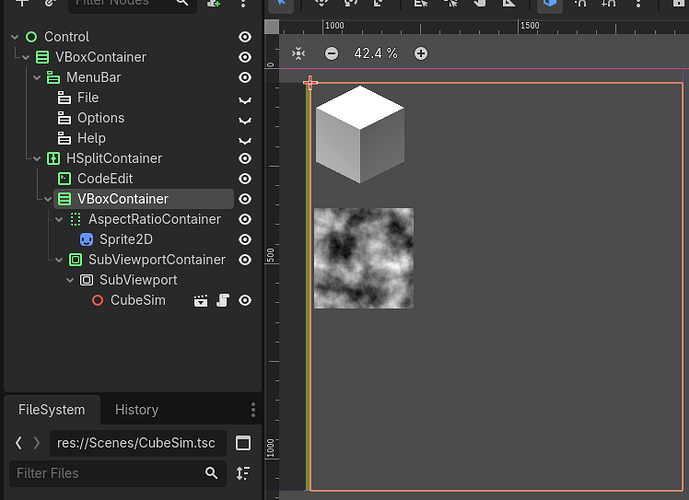This screenshot has width=689, height=500.
Task: Click the zoom in plus button
Action: click(421, 53)
